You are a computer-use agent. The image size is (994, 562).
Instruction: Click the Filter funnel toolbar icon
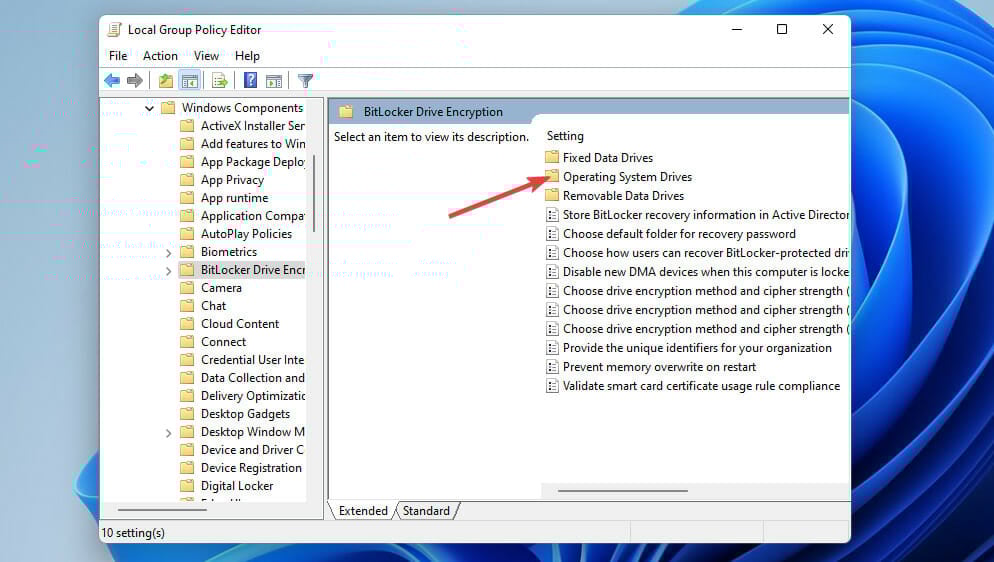[x=306, y=80]
